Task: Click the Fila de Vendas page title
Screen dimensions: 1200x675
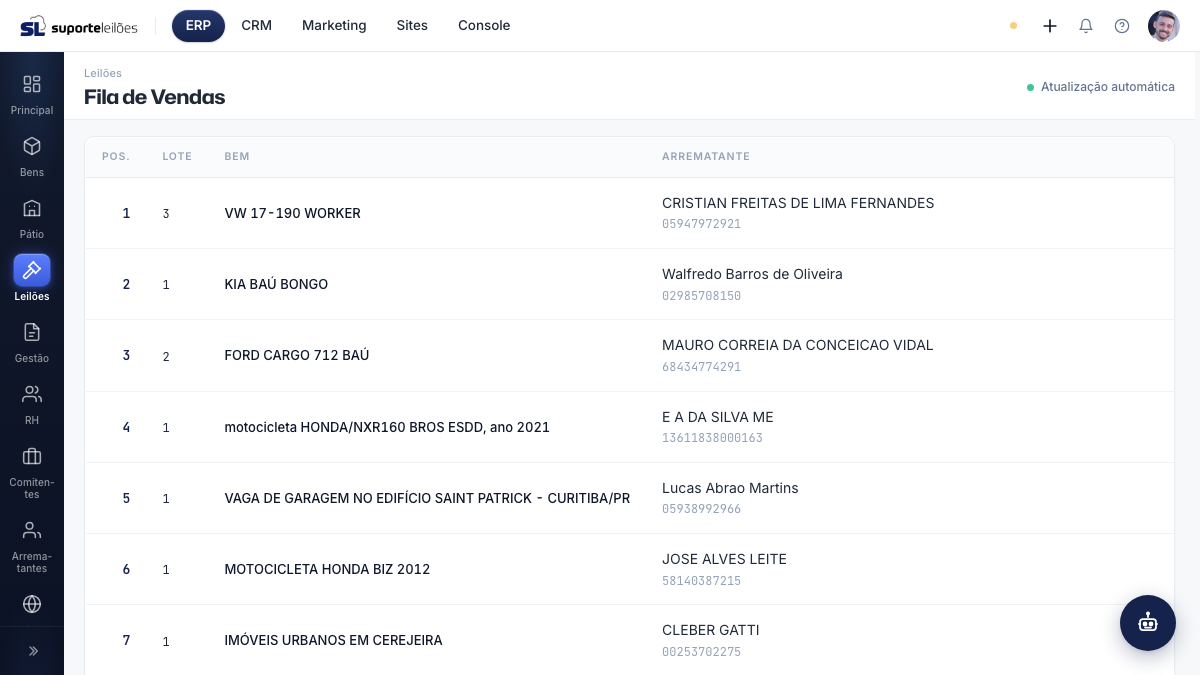Action: pos(154,97)
